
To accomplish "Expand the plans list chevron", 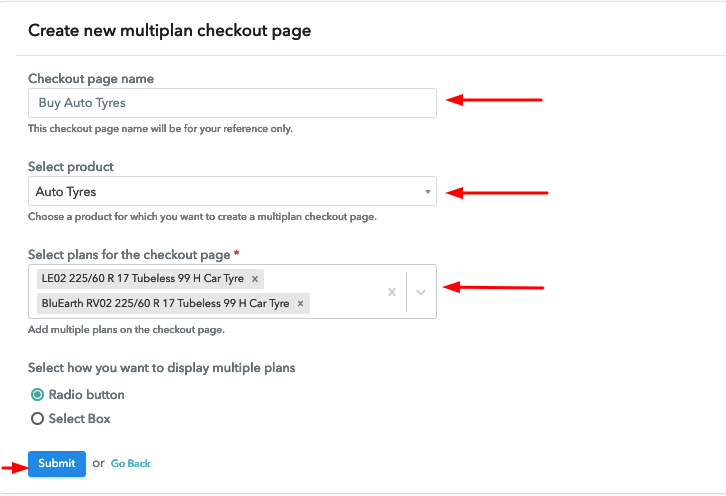I will (420, 292).
